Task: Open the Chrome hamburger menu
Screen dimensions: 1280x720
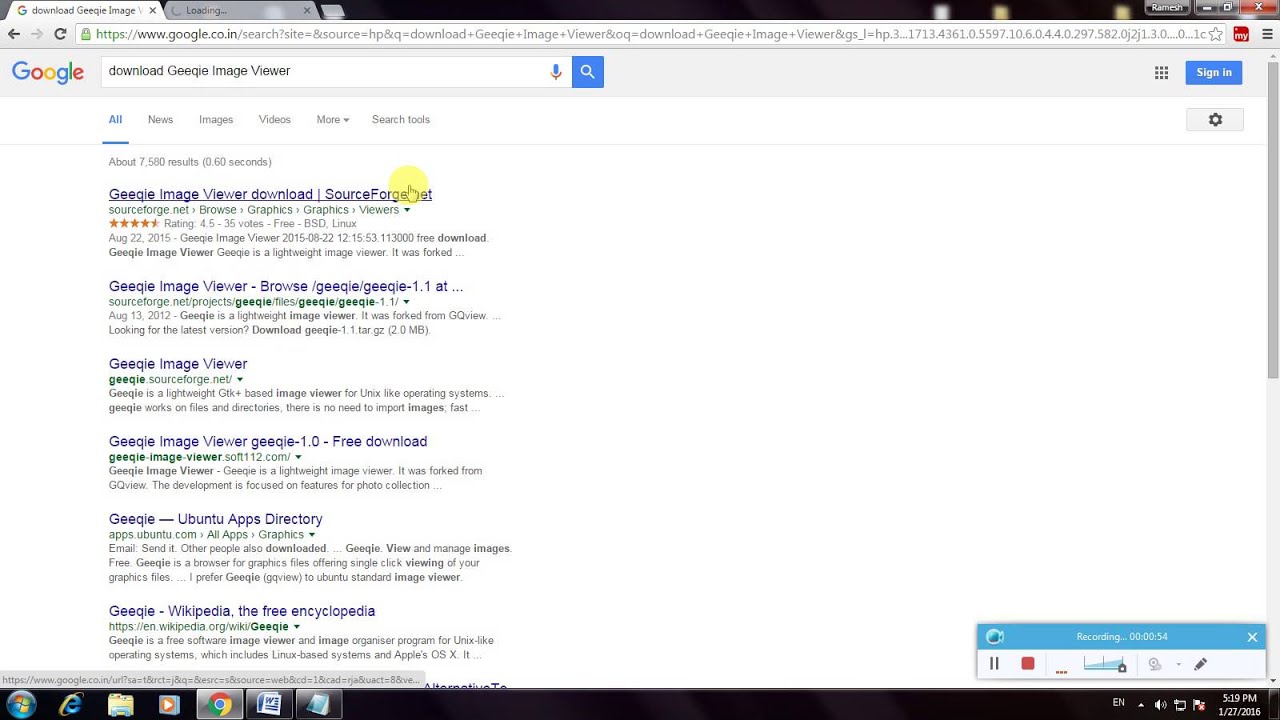Action: point(1266,34)
